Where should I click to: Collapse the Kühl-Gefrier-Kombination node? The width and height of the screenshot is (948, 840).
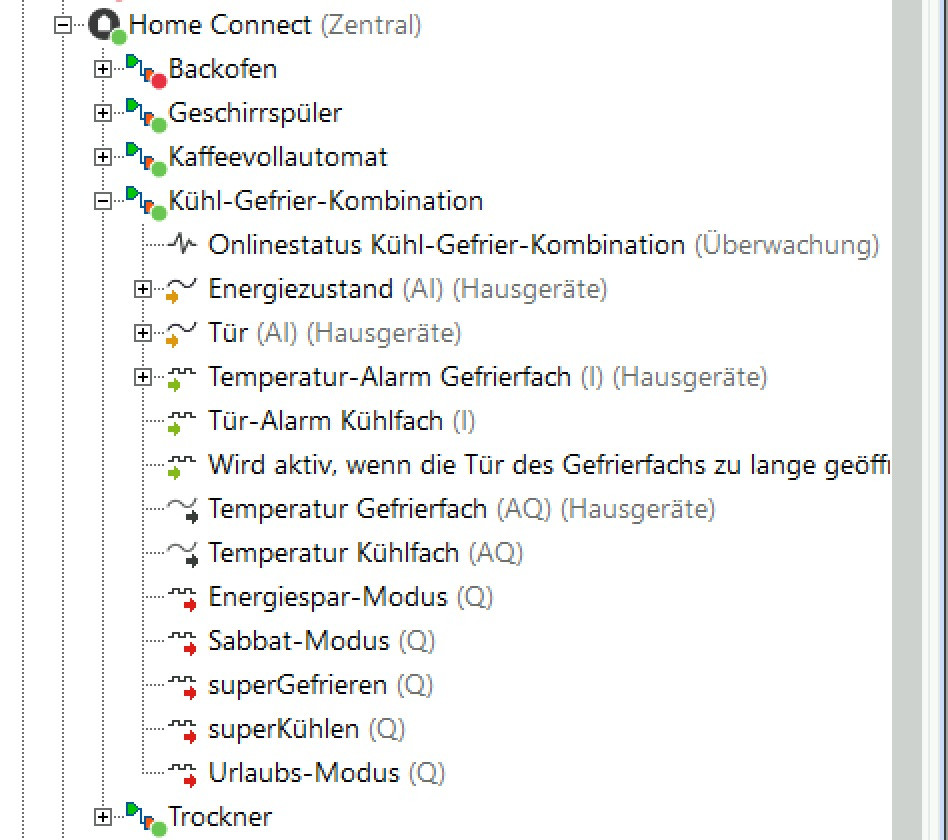(102, 201)
